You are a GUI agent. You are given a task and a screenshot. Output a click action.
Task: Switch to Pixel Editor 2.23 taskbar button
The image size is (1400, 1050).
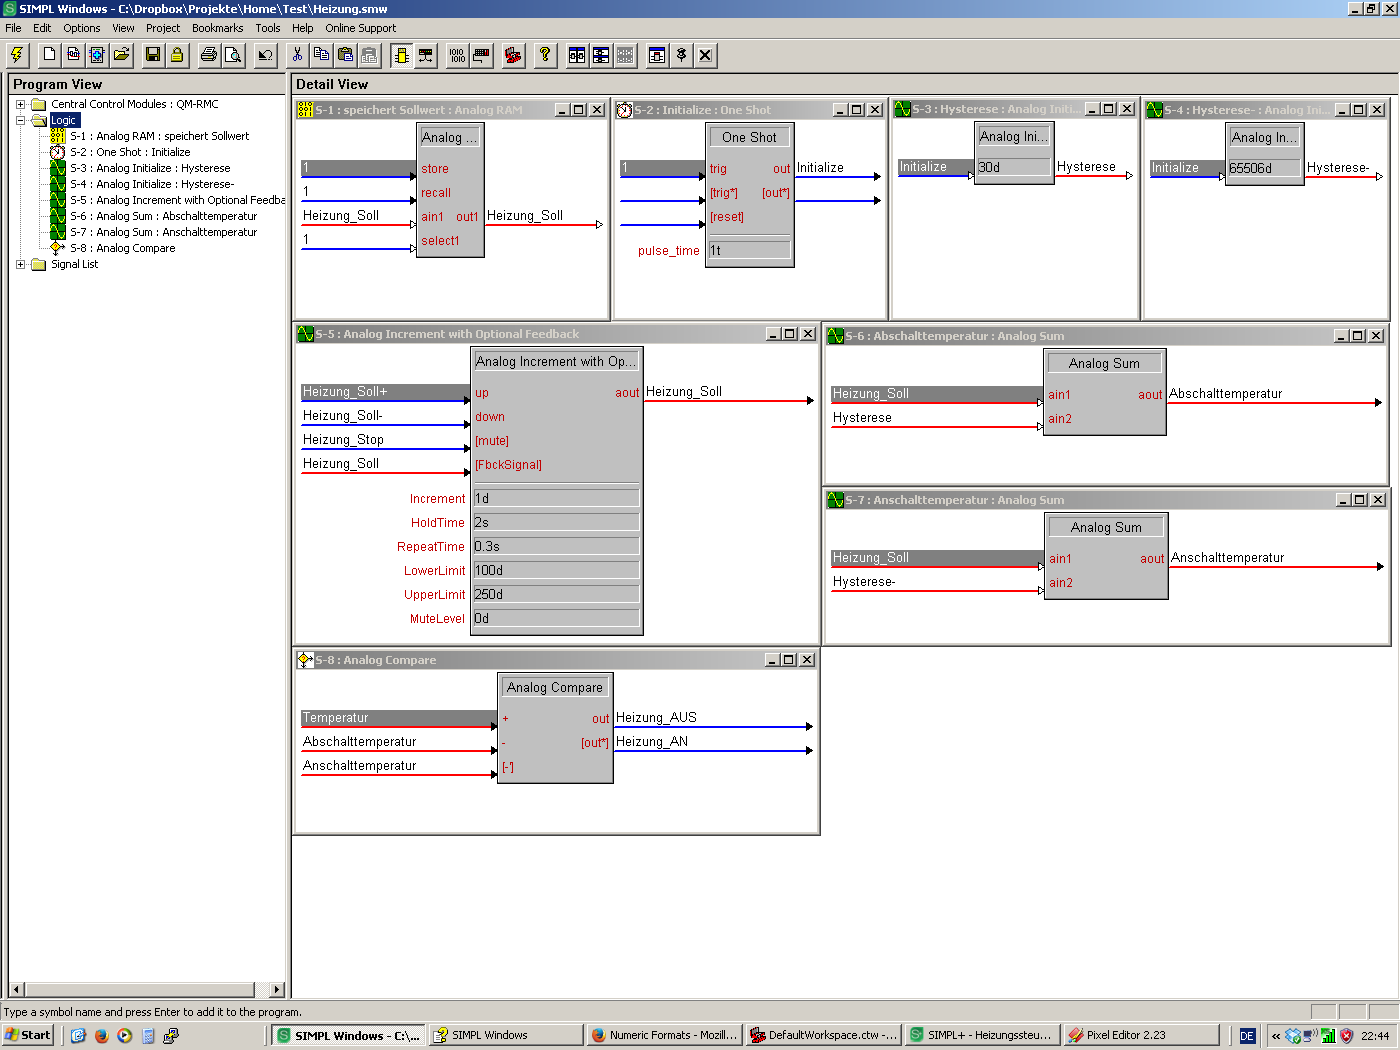click(x=1140, y=1035)
